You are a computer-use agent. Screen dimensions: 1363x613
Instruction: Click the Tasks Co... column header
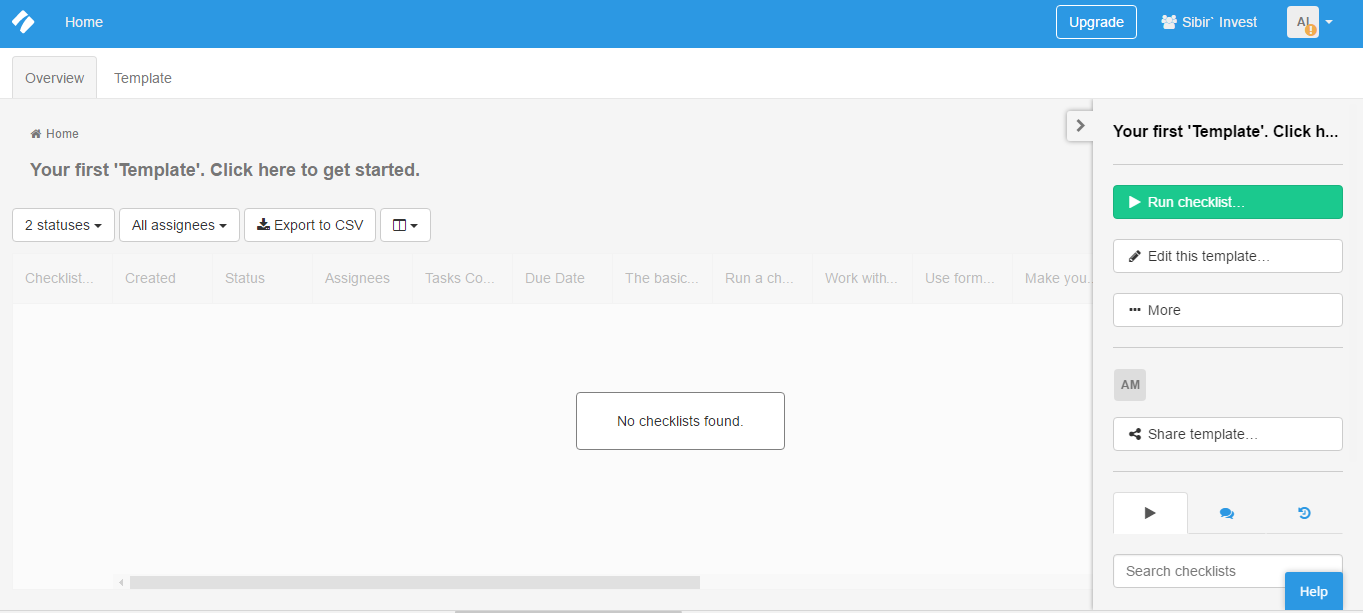460,278
